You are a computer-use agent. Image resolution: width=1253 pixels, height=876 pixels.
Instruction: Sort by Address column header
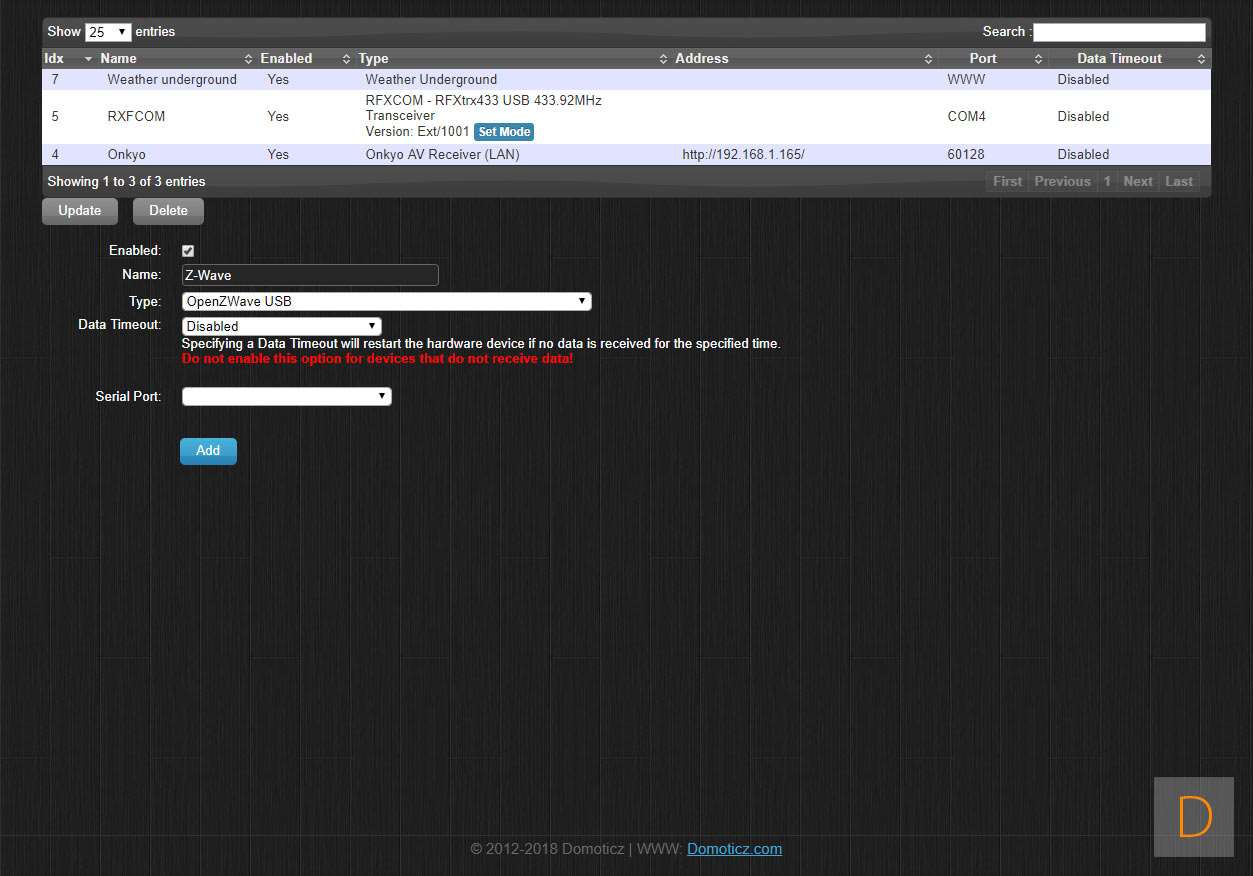(x=701, y=59)
